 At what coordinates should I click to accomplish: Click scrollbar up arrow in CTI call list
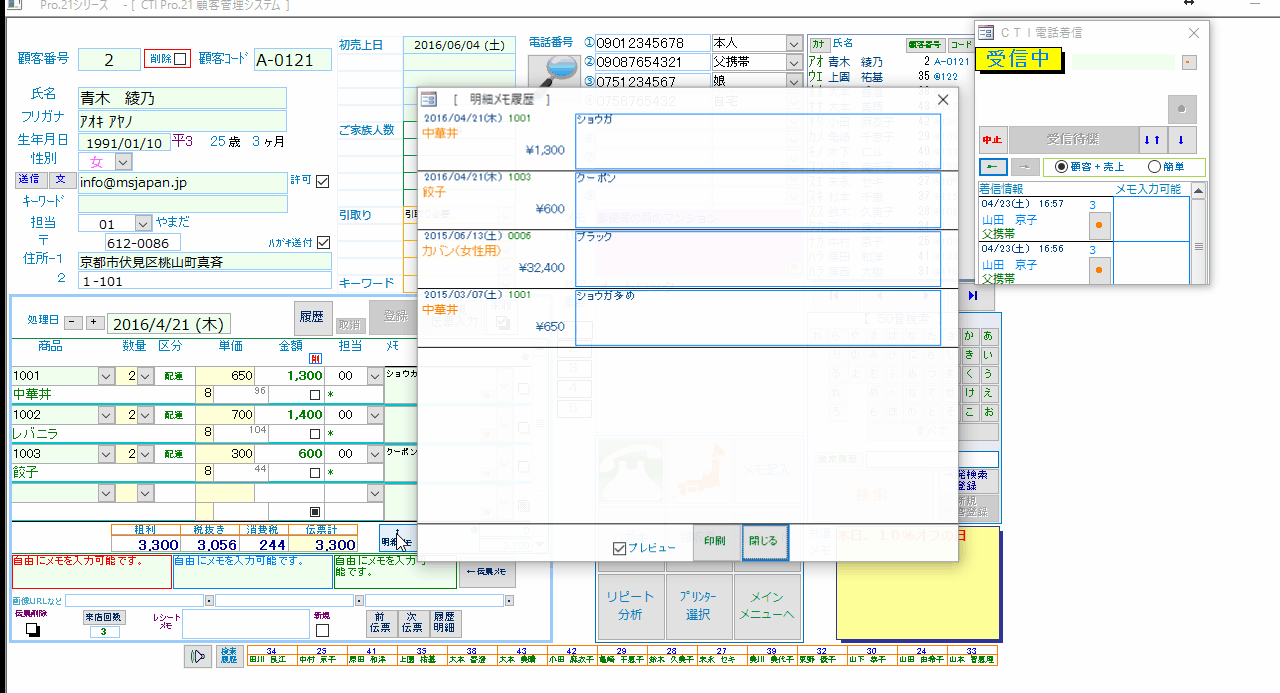[x=1199, y=190]
